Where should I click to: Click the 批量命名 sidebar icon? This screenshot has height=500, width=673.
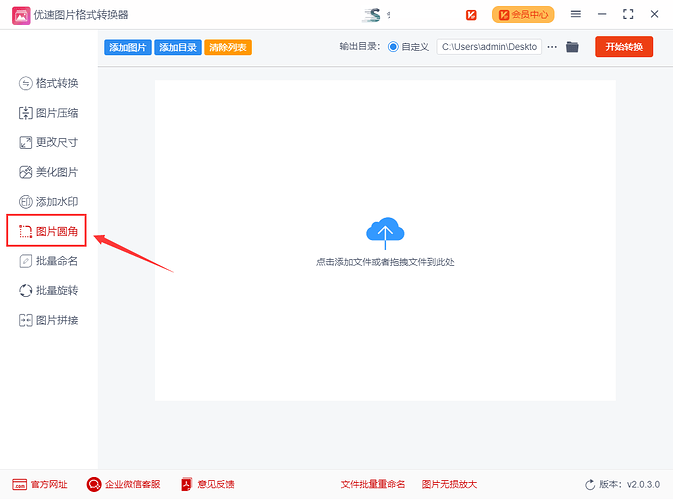pyautogui.click(x=26, y=261)
